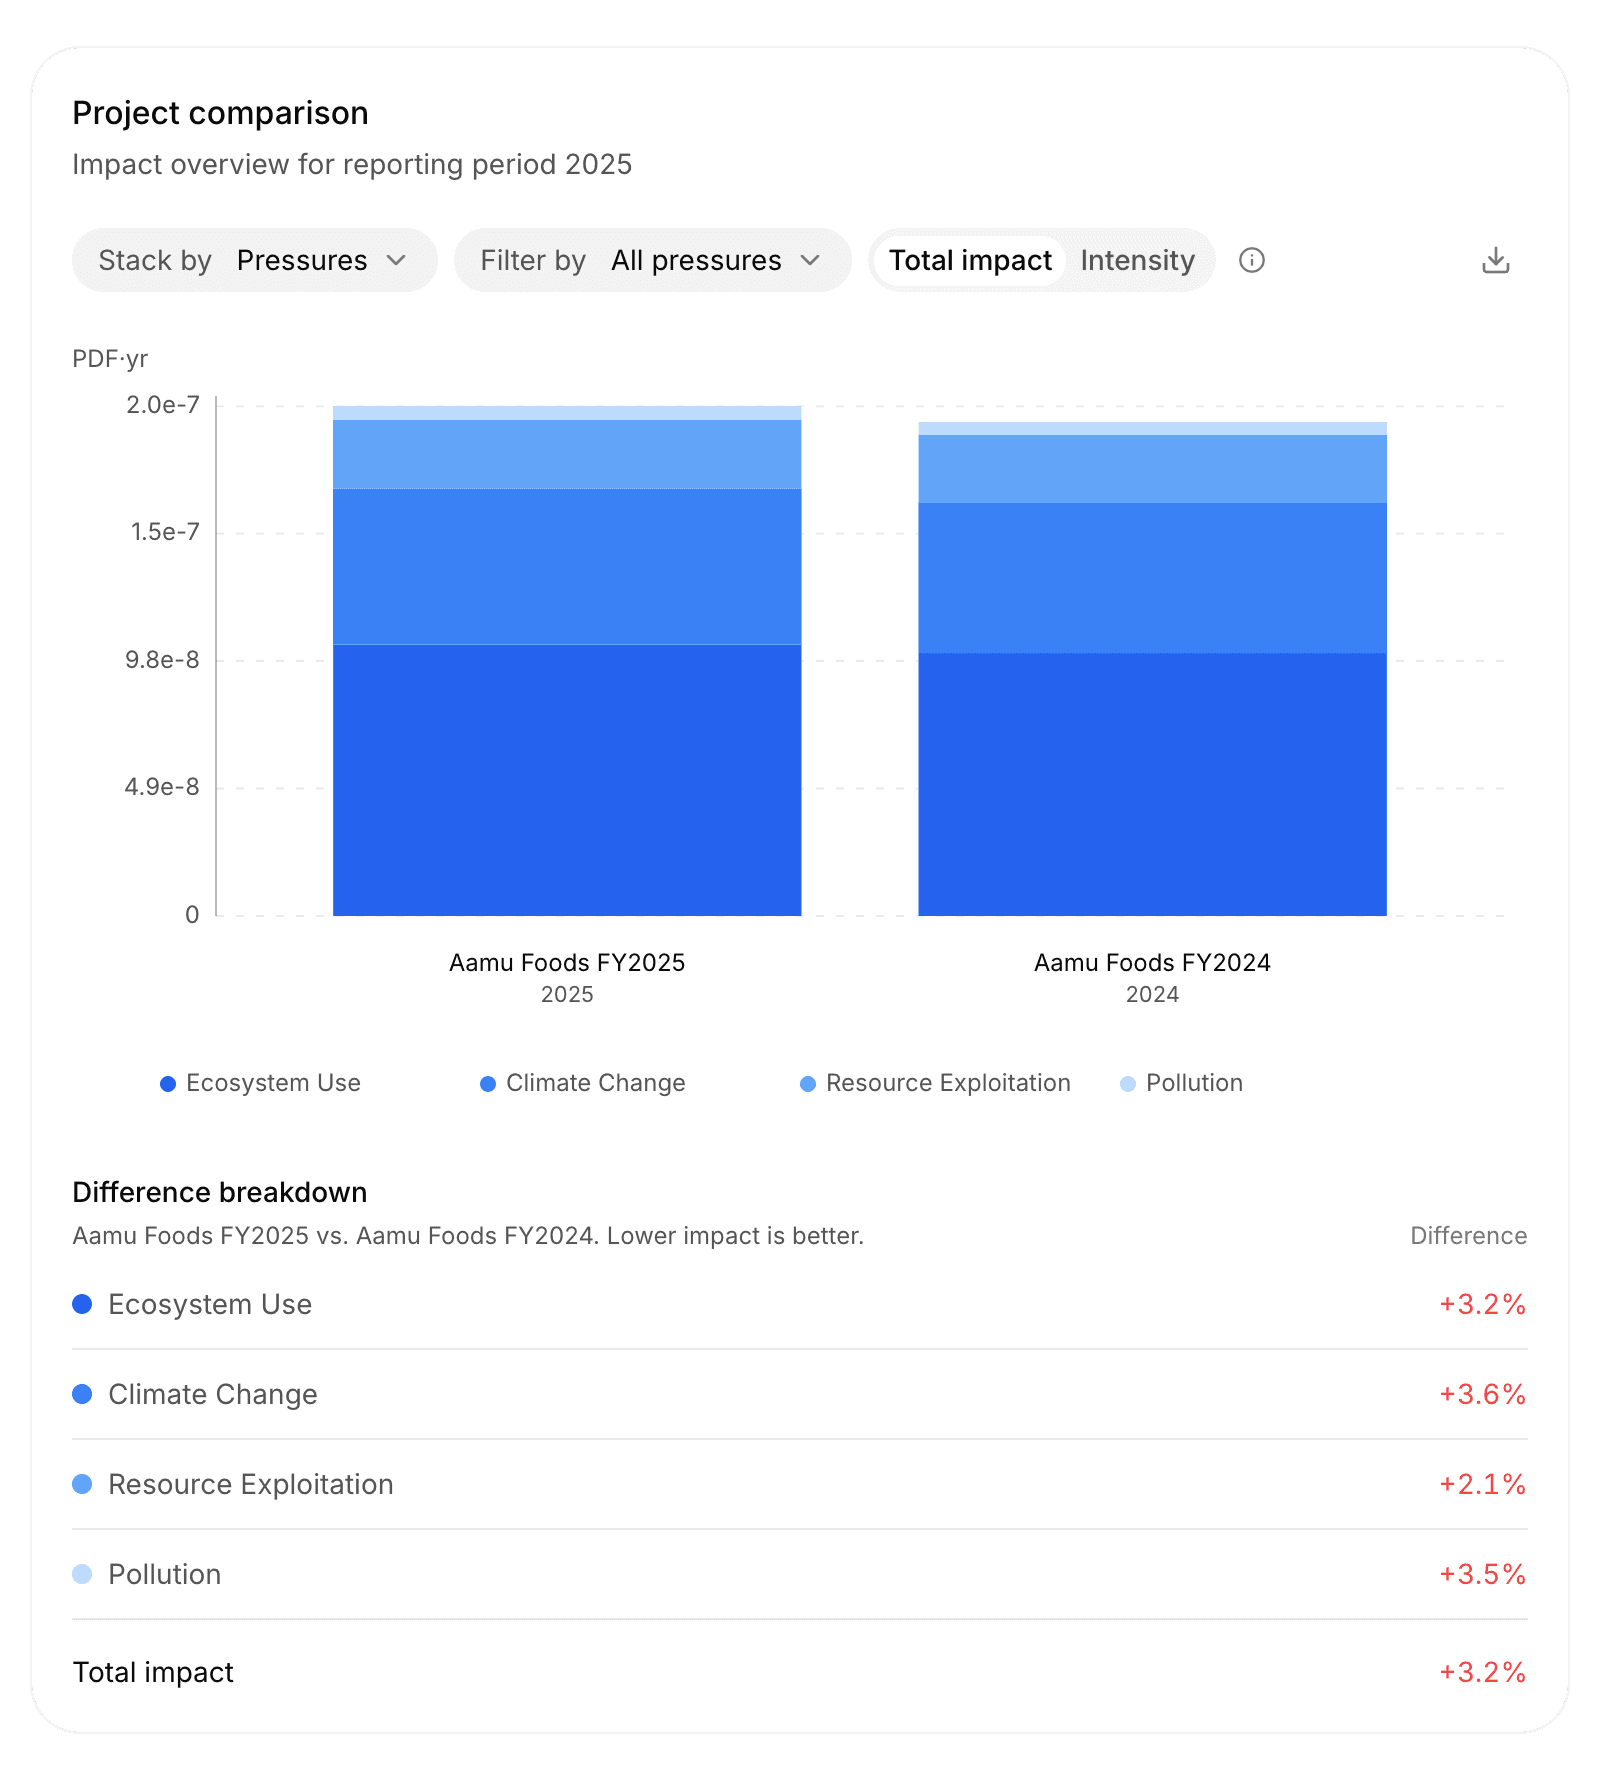Toggle Ecosystem Use in the chart legend
The width and height of the screenshot is (1600, 1780).
pyautogui.click(x=260, y=1083)
